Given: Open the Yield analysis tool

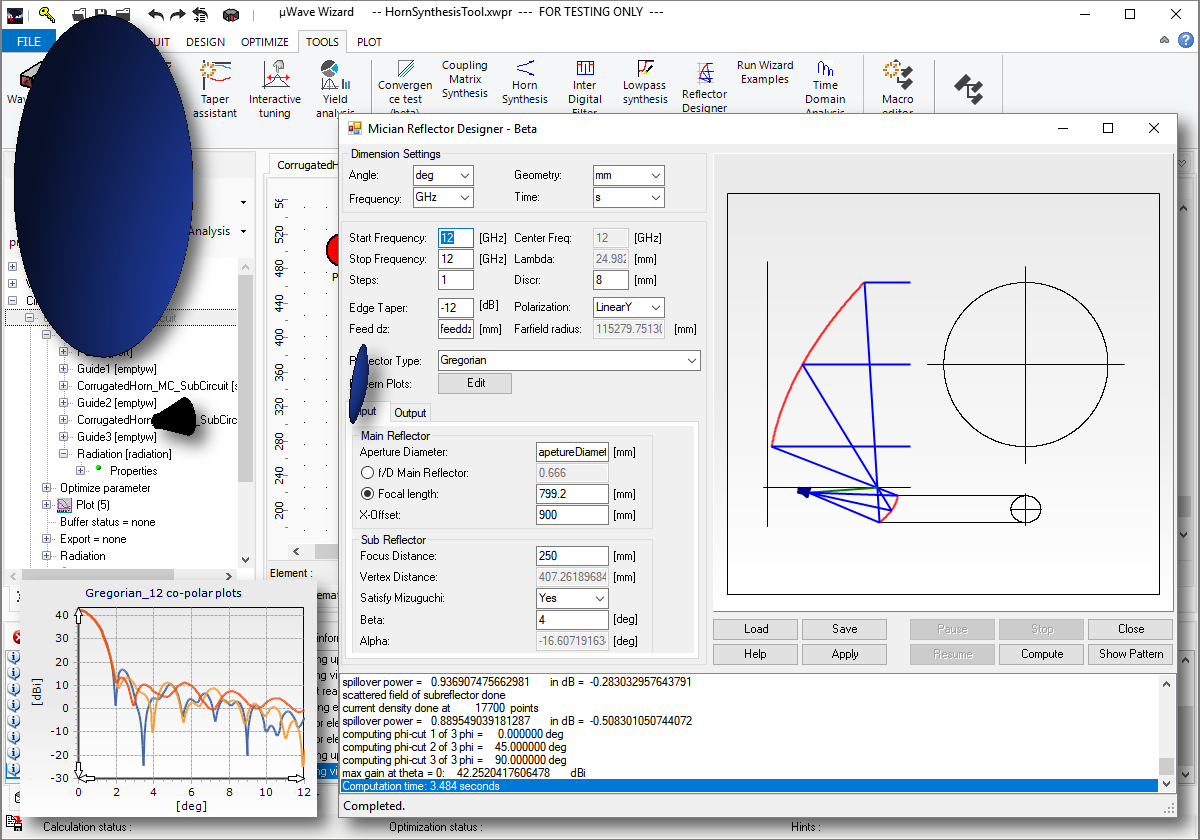Looking at the screenshot, I should 335,89.
